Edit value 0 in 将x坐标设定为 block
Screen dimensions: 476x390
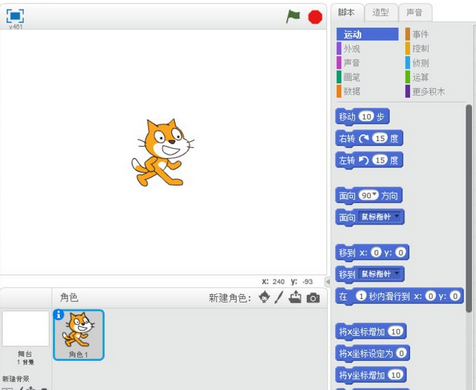401,353
